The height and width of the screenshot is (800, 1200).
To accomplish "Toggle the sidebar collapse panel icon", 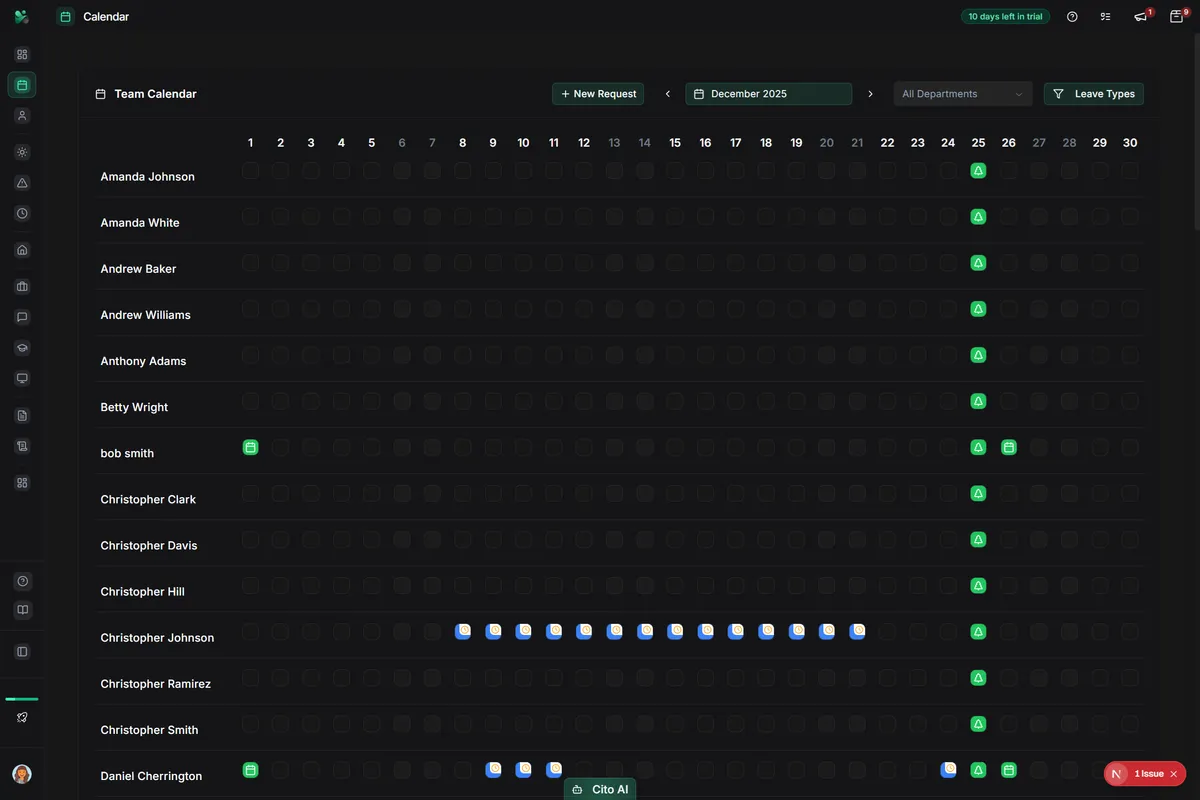I will click(x=22, y=652).
